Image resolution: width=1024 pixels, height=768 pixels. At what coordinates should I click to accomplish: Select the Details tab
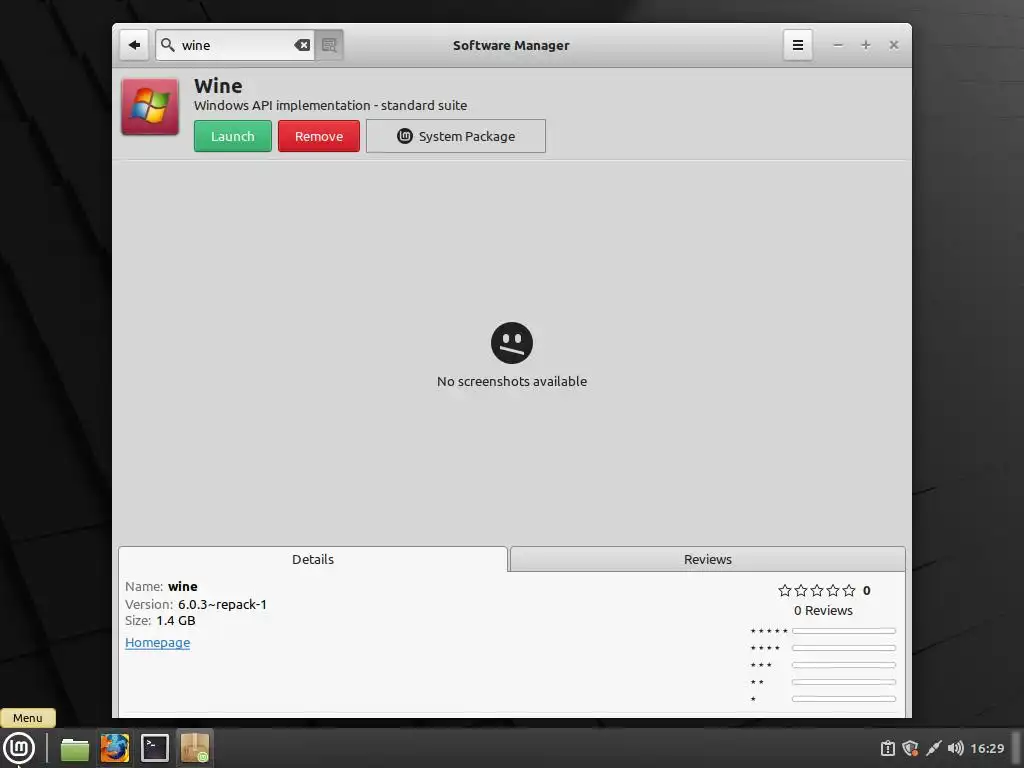click(x=313, y=559)
